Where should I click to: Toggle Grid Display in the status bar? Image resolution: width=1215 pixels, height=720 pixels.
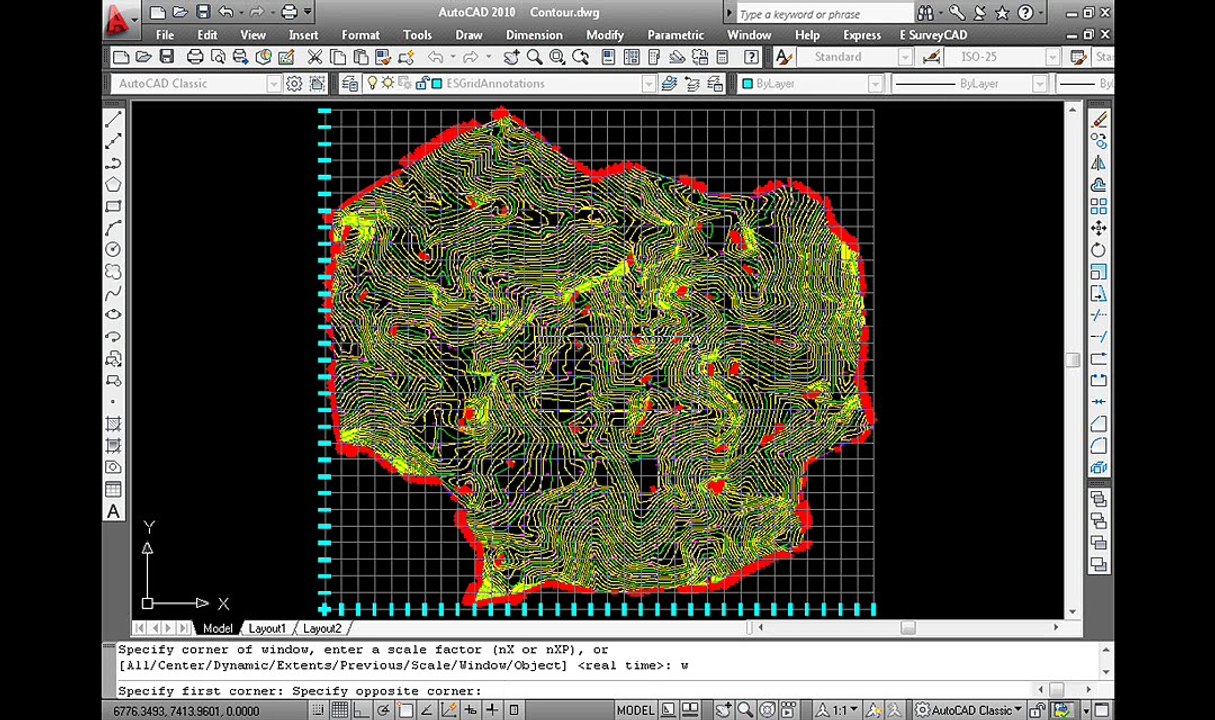pos(340,710)
